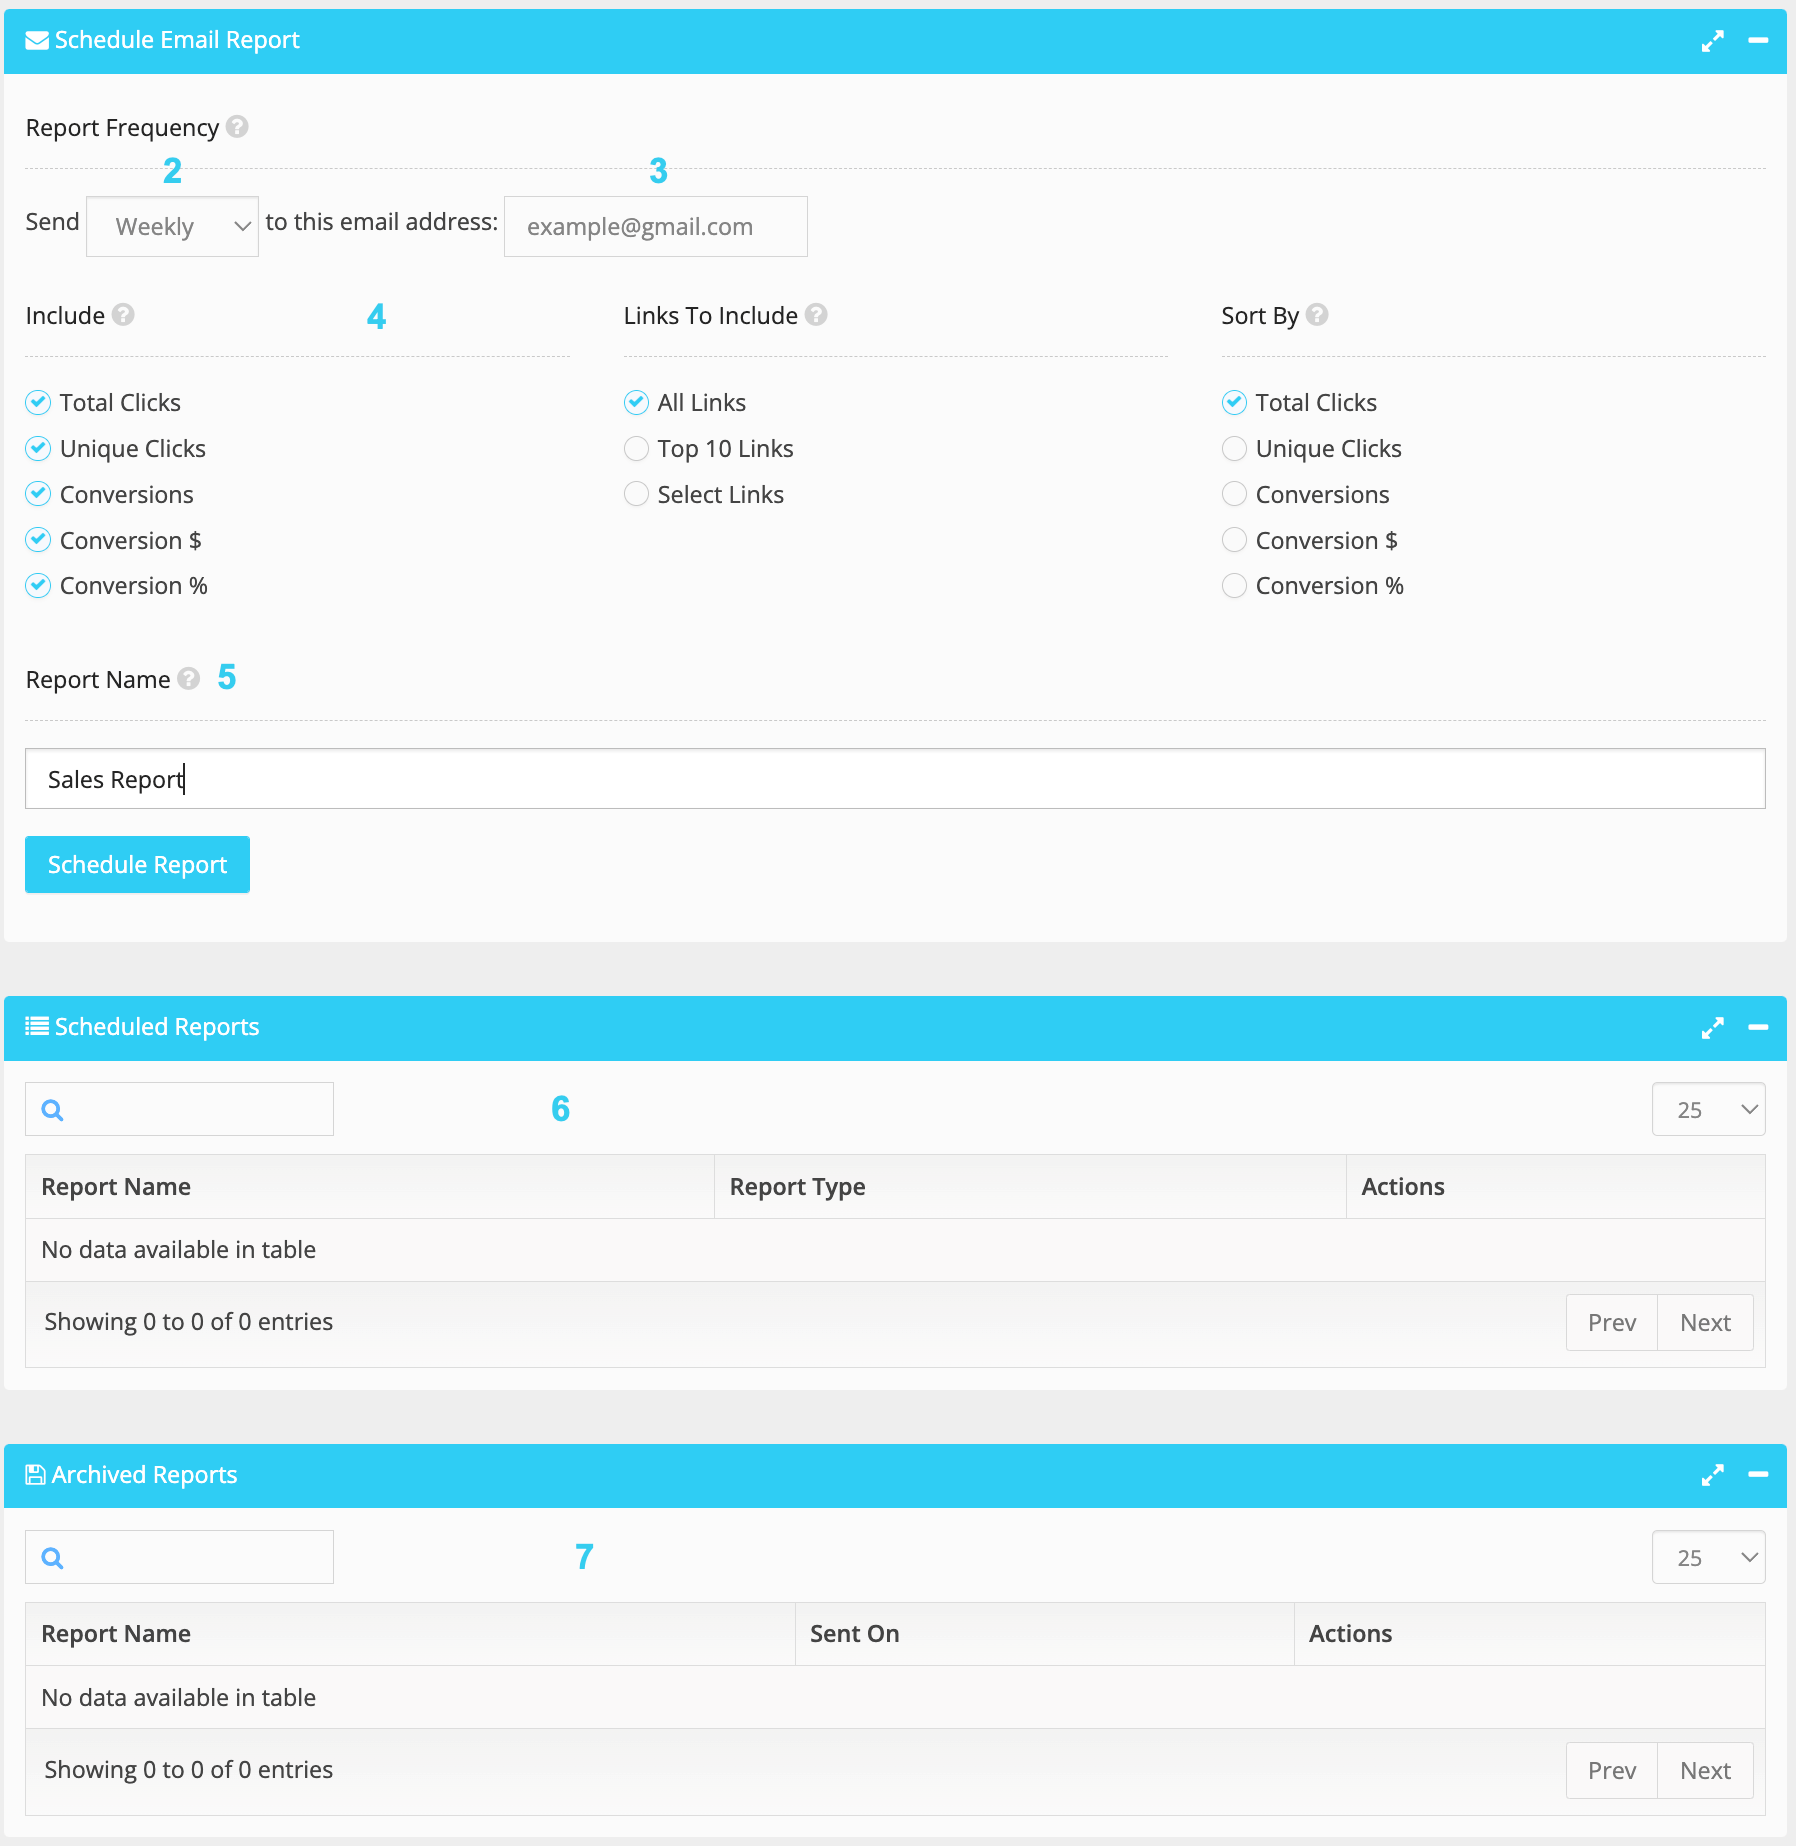Focus the Archived Reports search box
The height and width of the screenshot is (1846, 1796).
click(x=179, y=1558)
